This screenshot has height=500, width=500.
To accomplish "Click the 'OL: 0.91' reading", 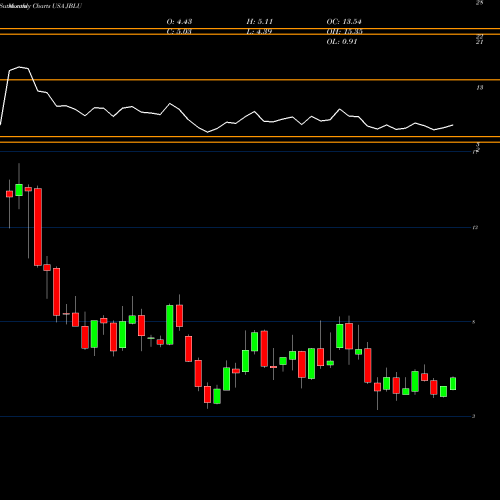I will point(342,42).
